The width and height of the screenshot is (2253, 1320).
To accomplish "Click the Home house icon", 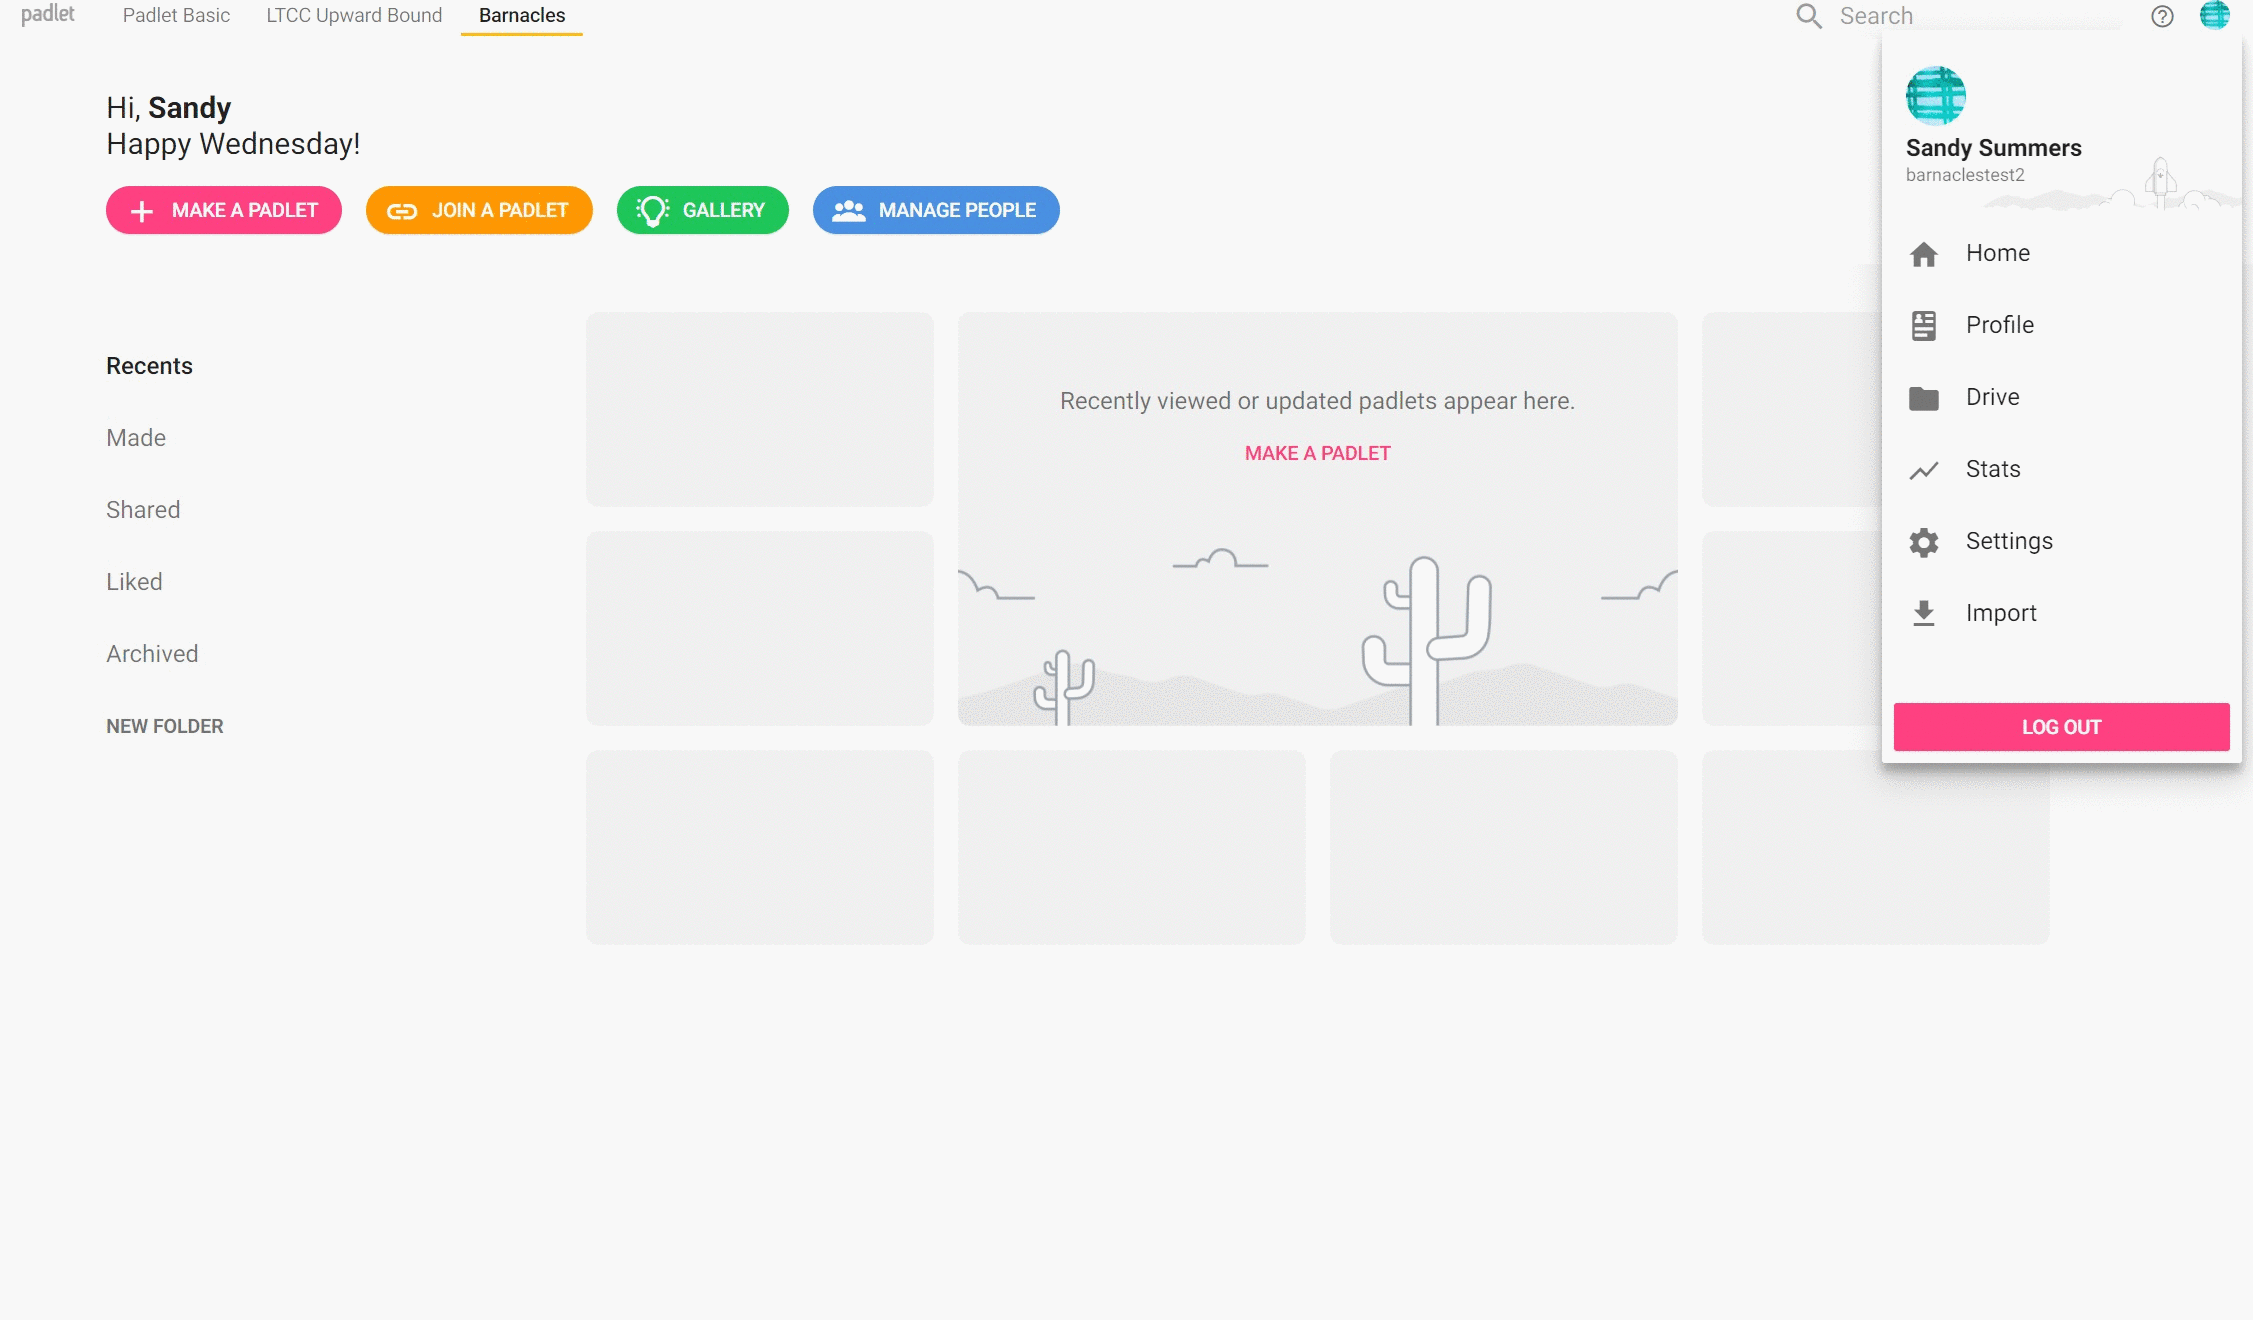I will tap(1923, 254).
